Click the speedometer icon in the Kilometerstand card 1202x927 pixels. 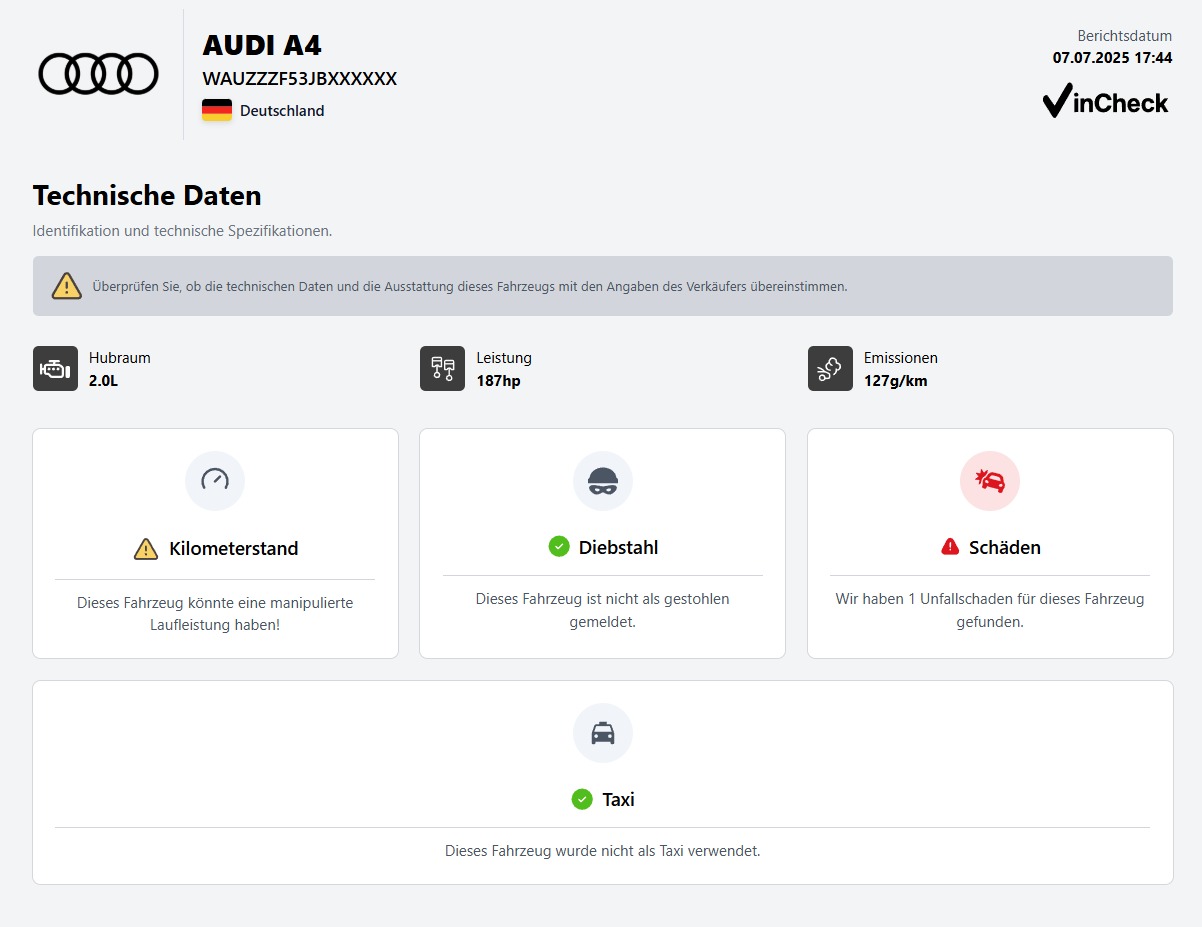click(x=215, y=480)
